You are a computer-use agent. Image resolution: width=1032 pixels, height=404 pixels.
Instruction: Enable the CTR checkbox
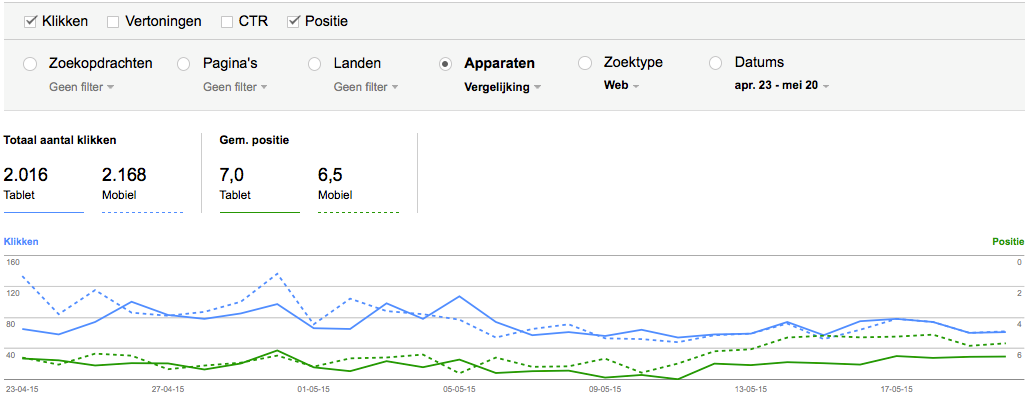pyautogui.click(x=226, y=22)
